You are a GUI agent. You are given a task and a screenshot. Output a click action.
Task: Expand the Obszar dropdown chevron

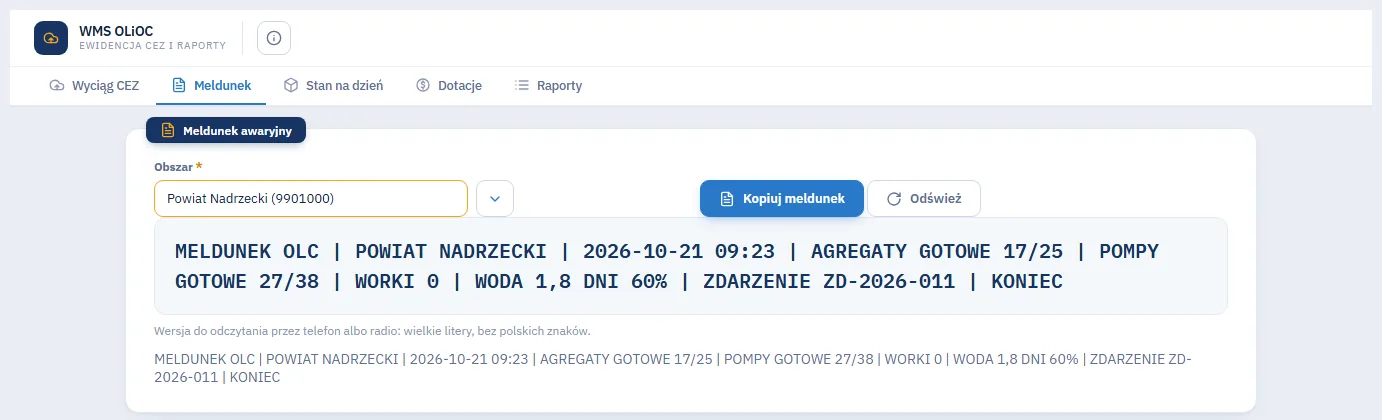(x=495, y=198)
